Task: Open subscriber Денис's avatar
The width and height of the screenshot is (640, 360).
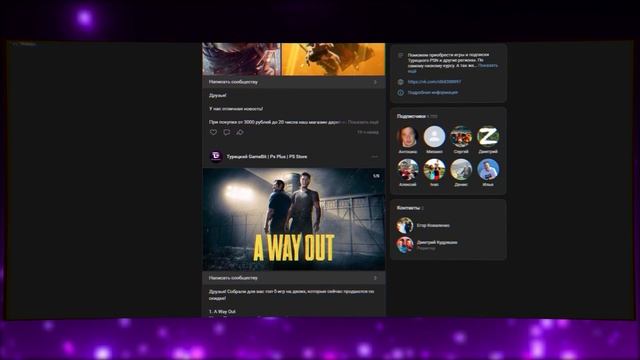Action: (x=461, y=169)
